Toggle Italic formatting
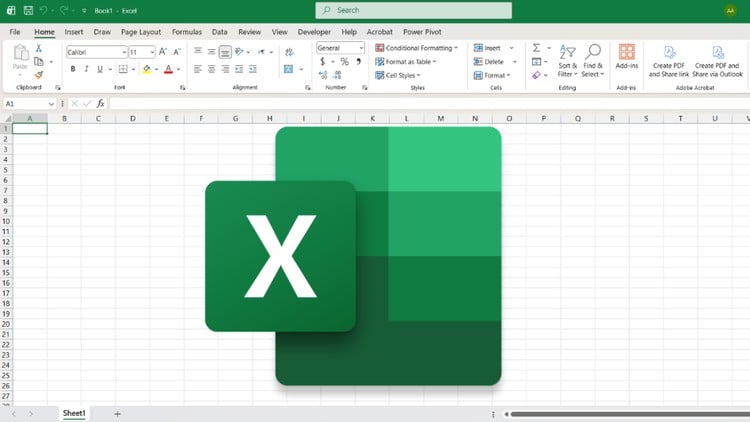 (x=87, y=69)
